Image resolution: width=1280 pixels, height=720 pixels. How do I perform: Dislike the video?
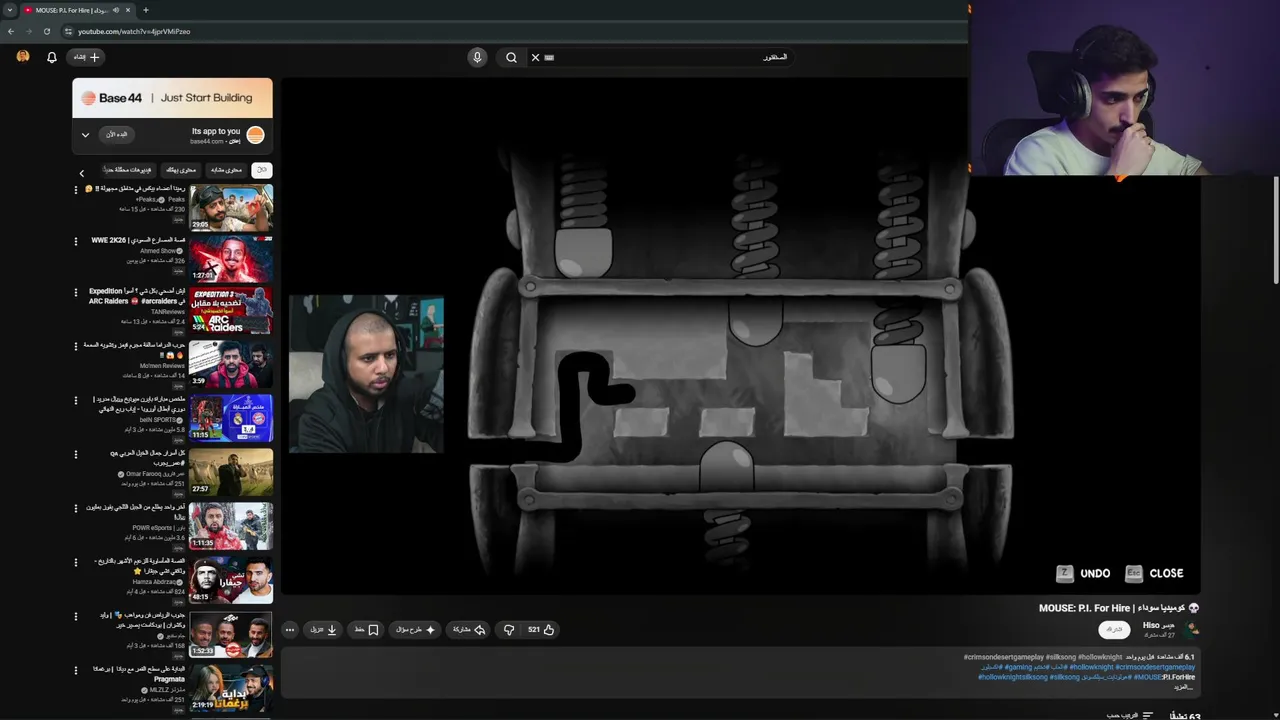(x=509, y=630)
